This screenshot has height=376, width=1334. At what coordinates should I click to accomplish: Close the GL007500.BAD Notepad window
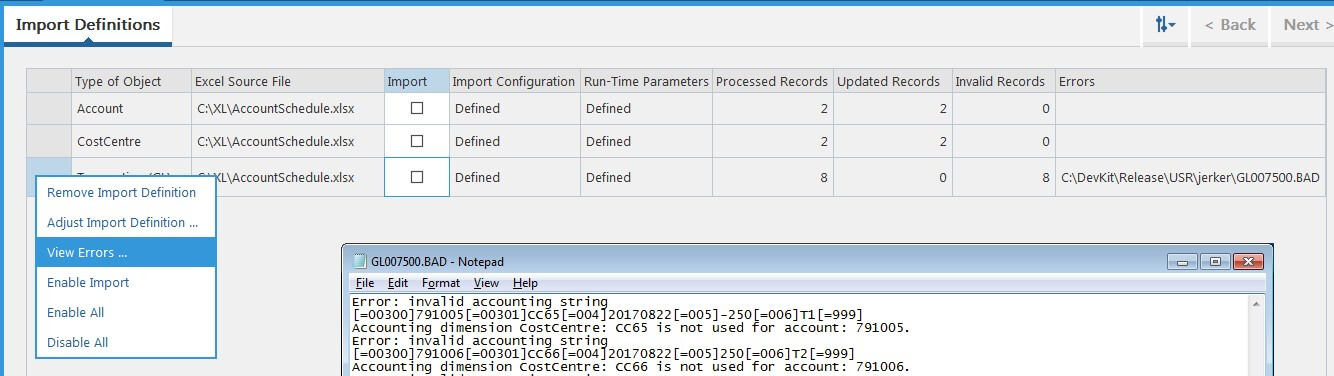coord(1247,261)
